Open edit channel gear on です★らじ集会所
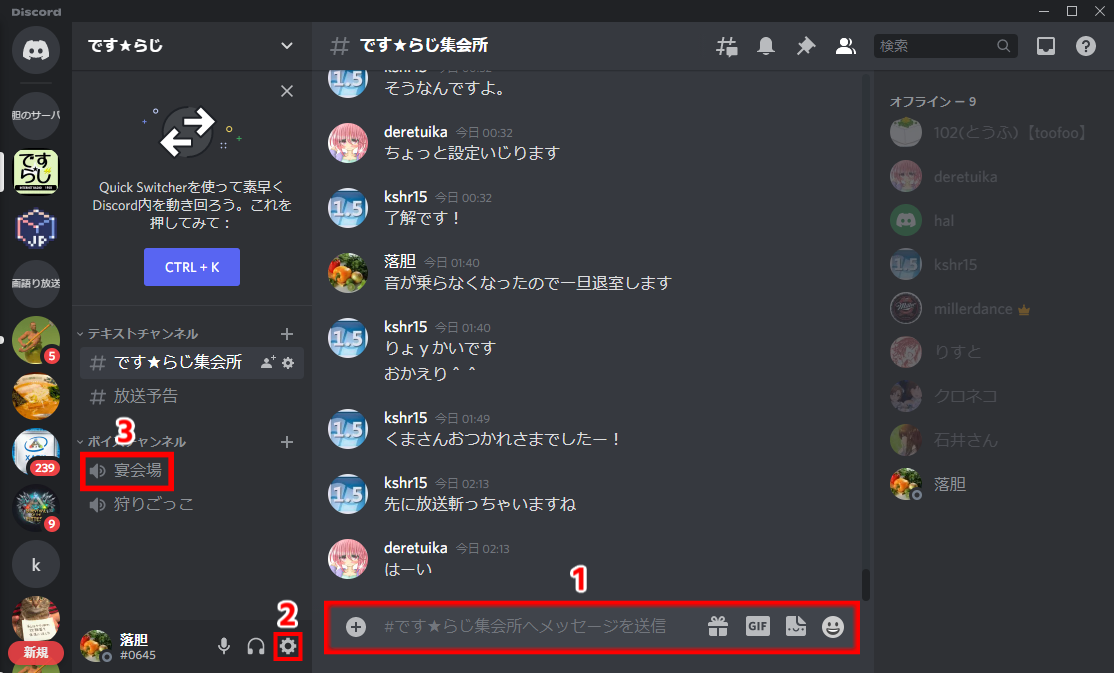This screenshot has width=1114, height=673. pos(288,362)
